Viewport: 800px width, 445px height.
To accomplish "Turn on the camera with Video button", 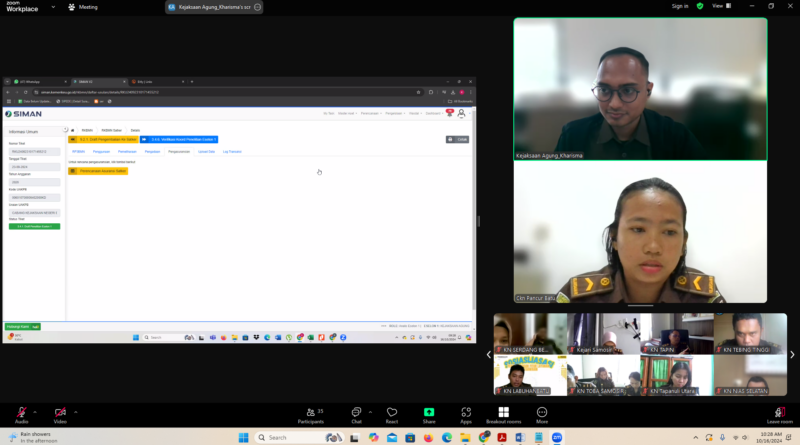I will (60, 414).
